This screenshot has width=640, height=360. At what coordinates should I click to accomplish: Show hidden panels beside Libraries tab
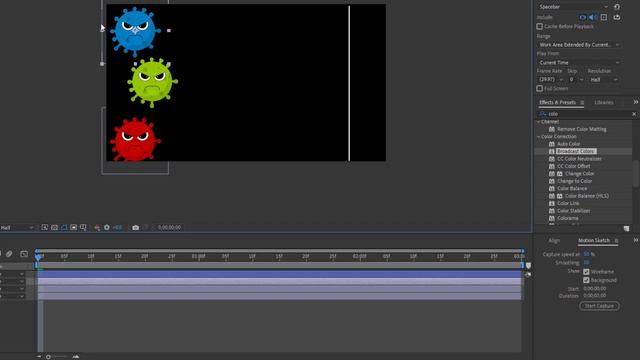pyautogui.click(x=636, y=102)
